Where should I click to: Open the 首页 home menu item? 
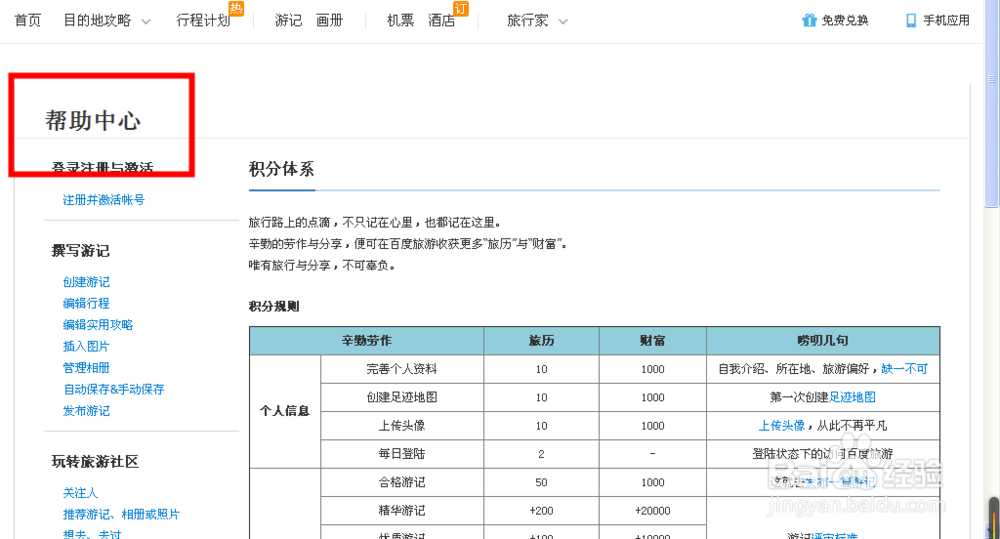pos(27,20)
